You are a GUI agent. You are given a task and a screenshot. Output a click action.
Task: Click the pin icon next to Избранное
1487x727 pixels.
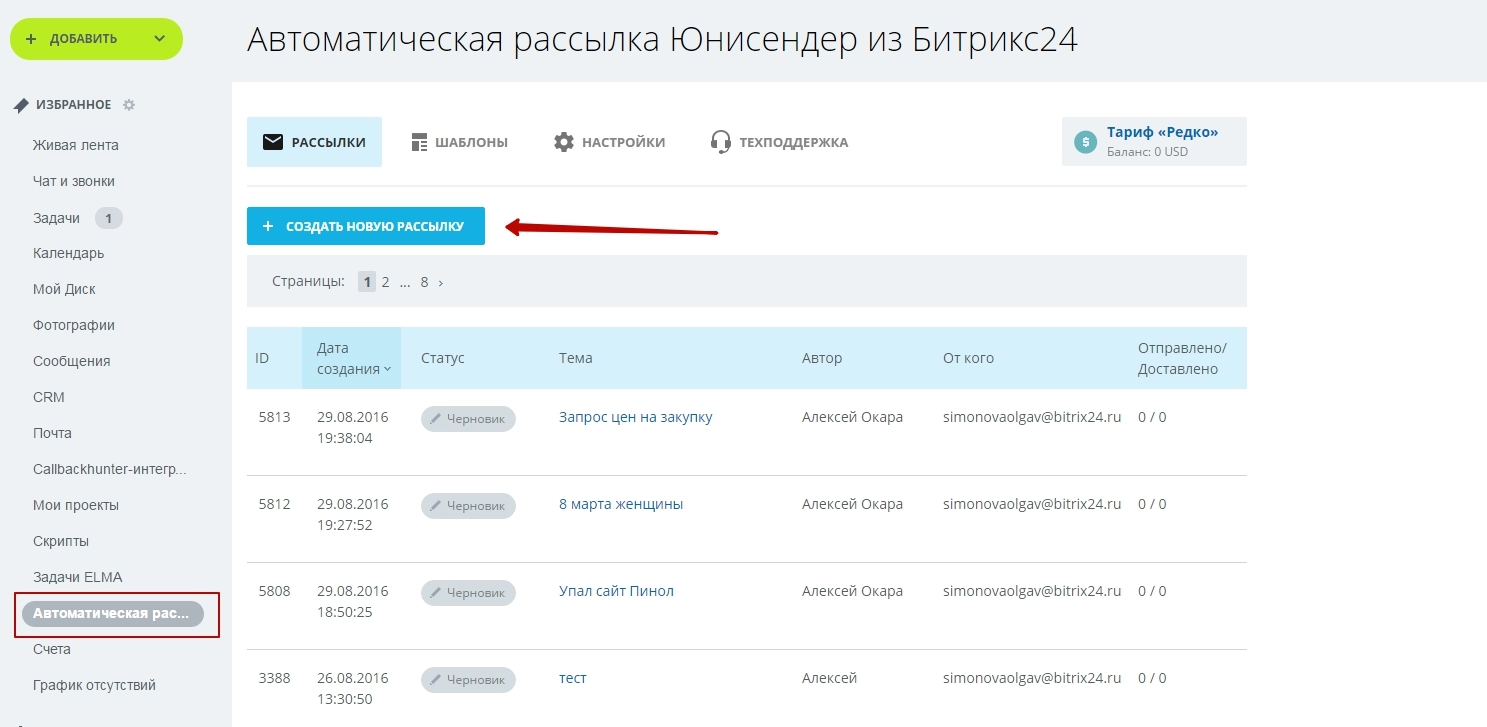click(21, 105)
